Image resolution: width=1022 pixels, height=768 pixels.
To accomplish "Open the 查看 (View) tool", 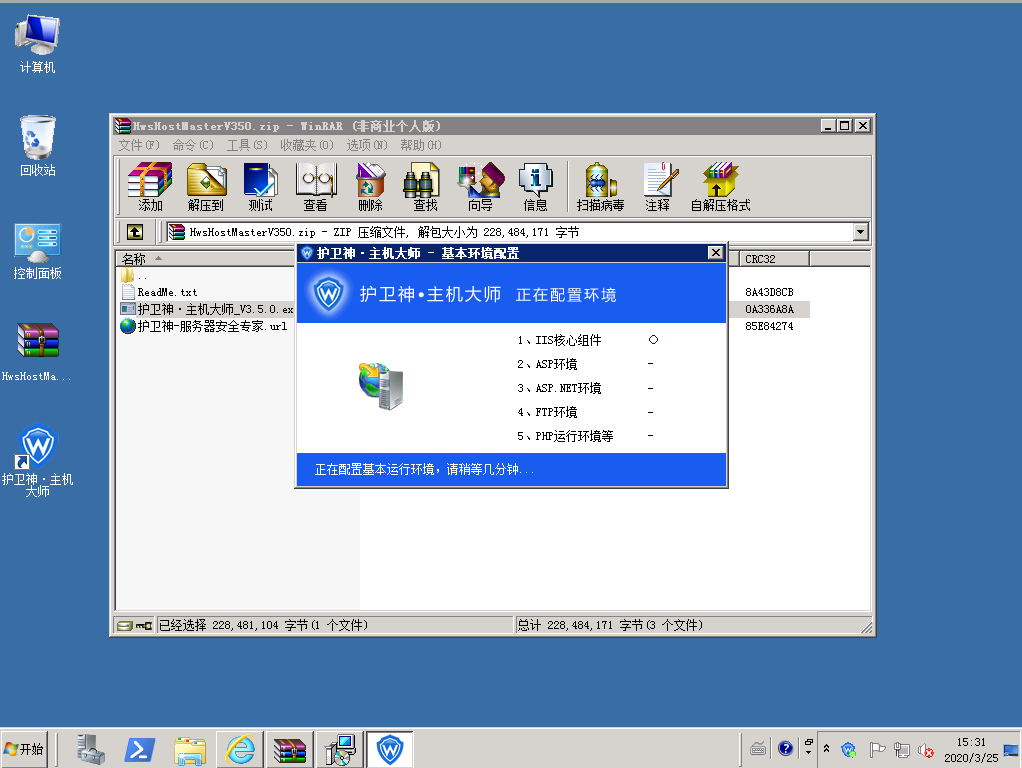I will click(x=315, y=186).
